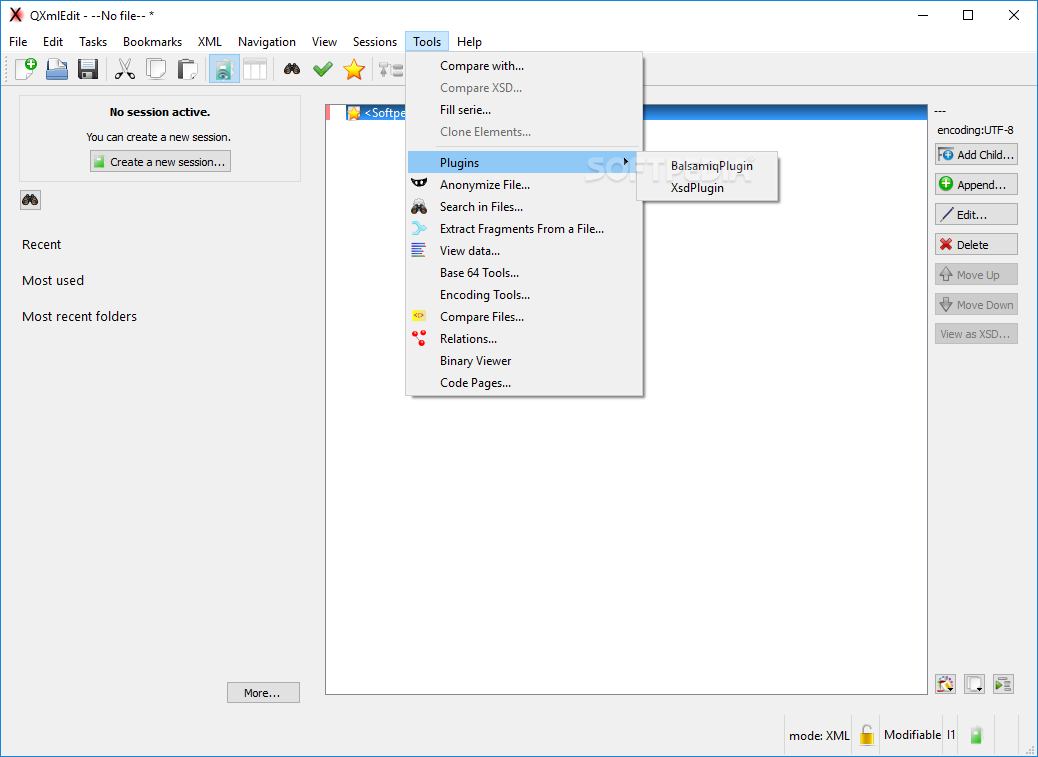Screen dimensions: 1038x757
Task: Open the copy special dropdown icon
Action: pos(974,684)
